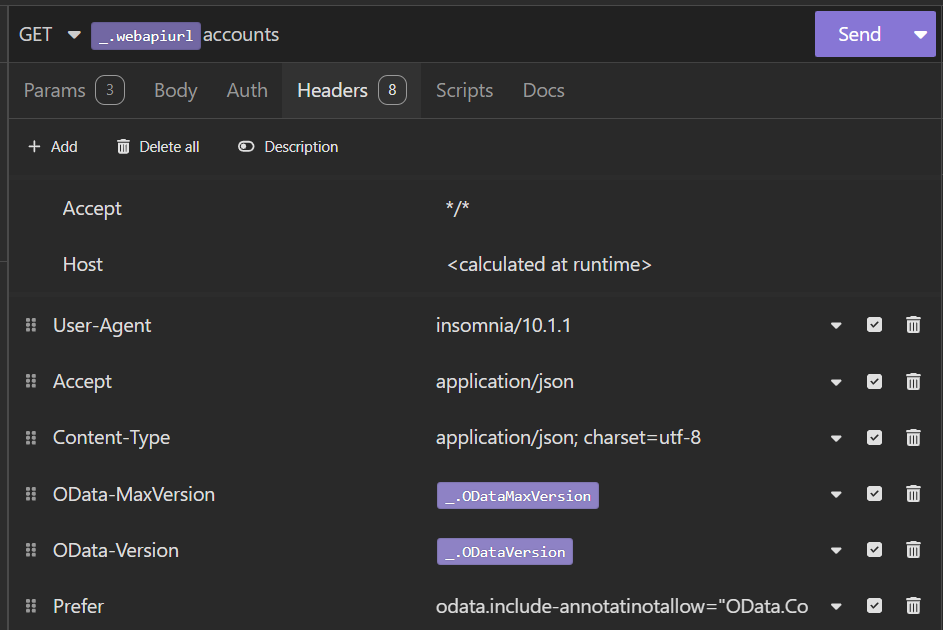Select the Headers tab
This screenshot has height=630, width=943.
pos(351,90)
